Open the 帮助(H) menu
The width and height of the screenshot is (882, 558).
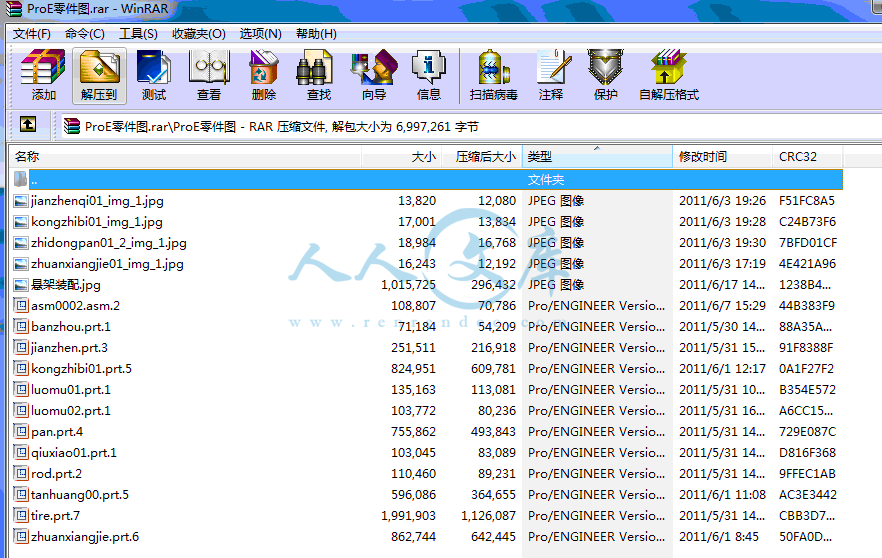(x=316, y=34)
